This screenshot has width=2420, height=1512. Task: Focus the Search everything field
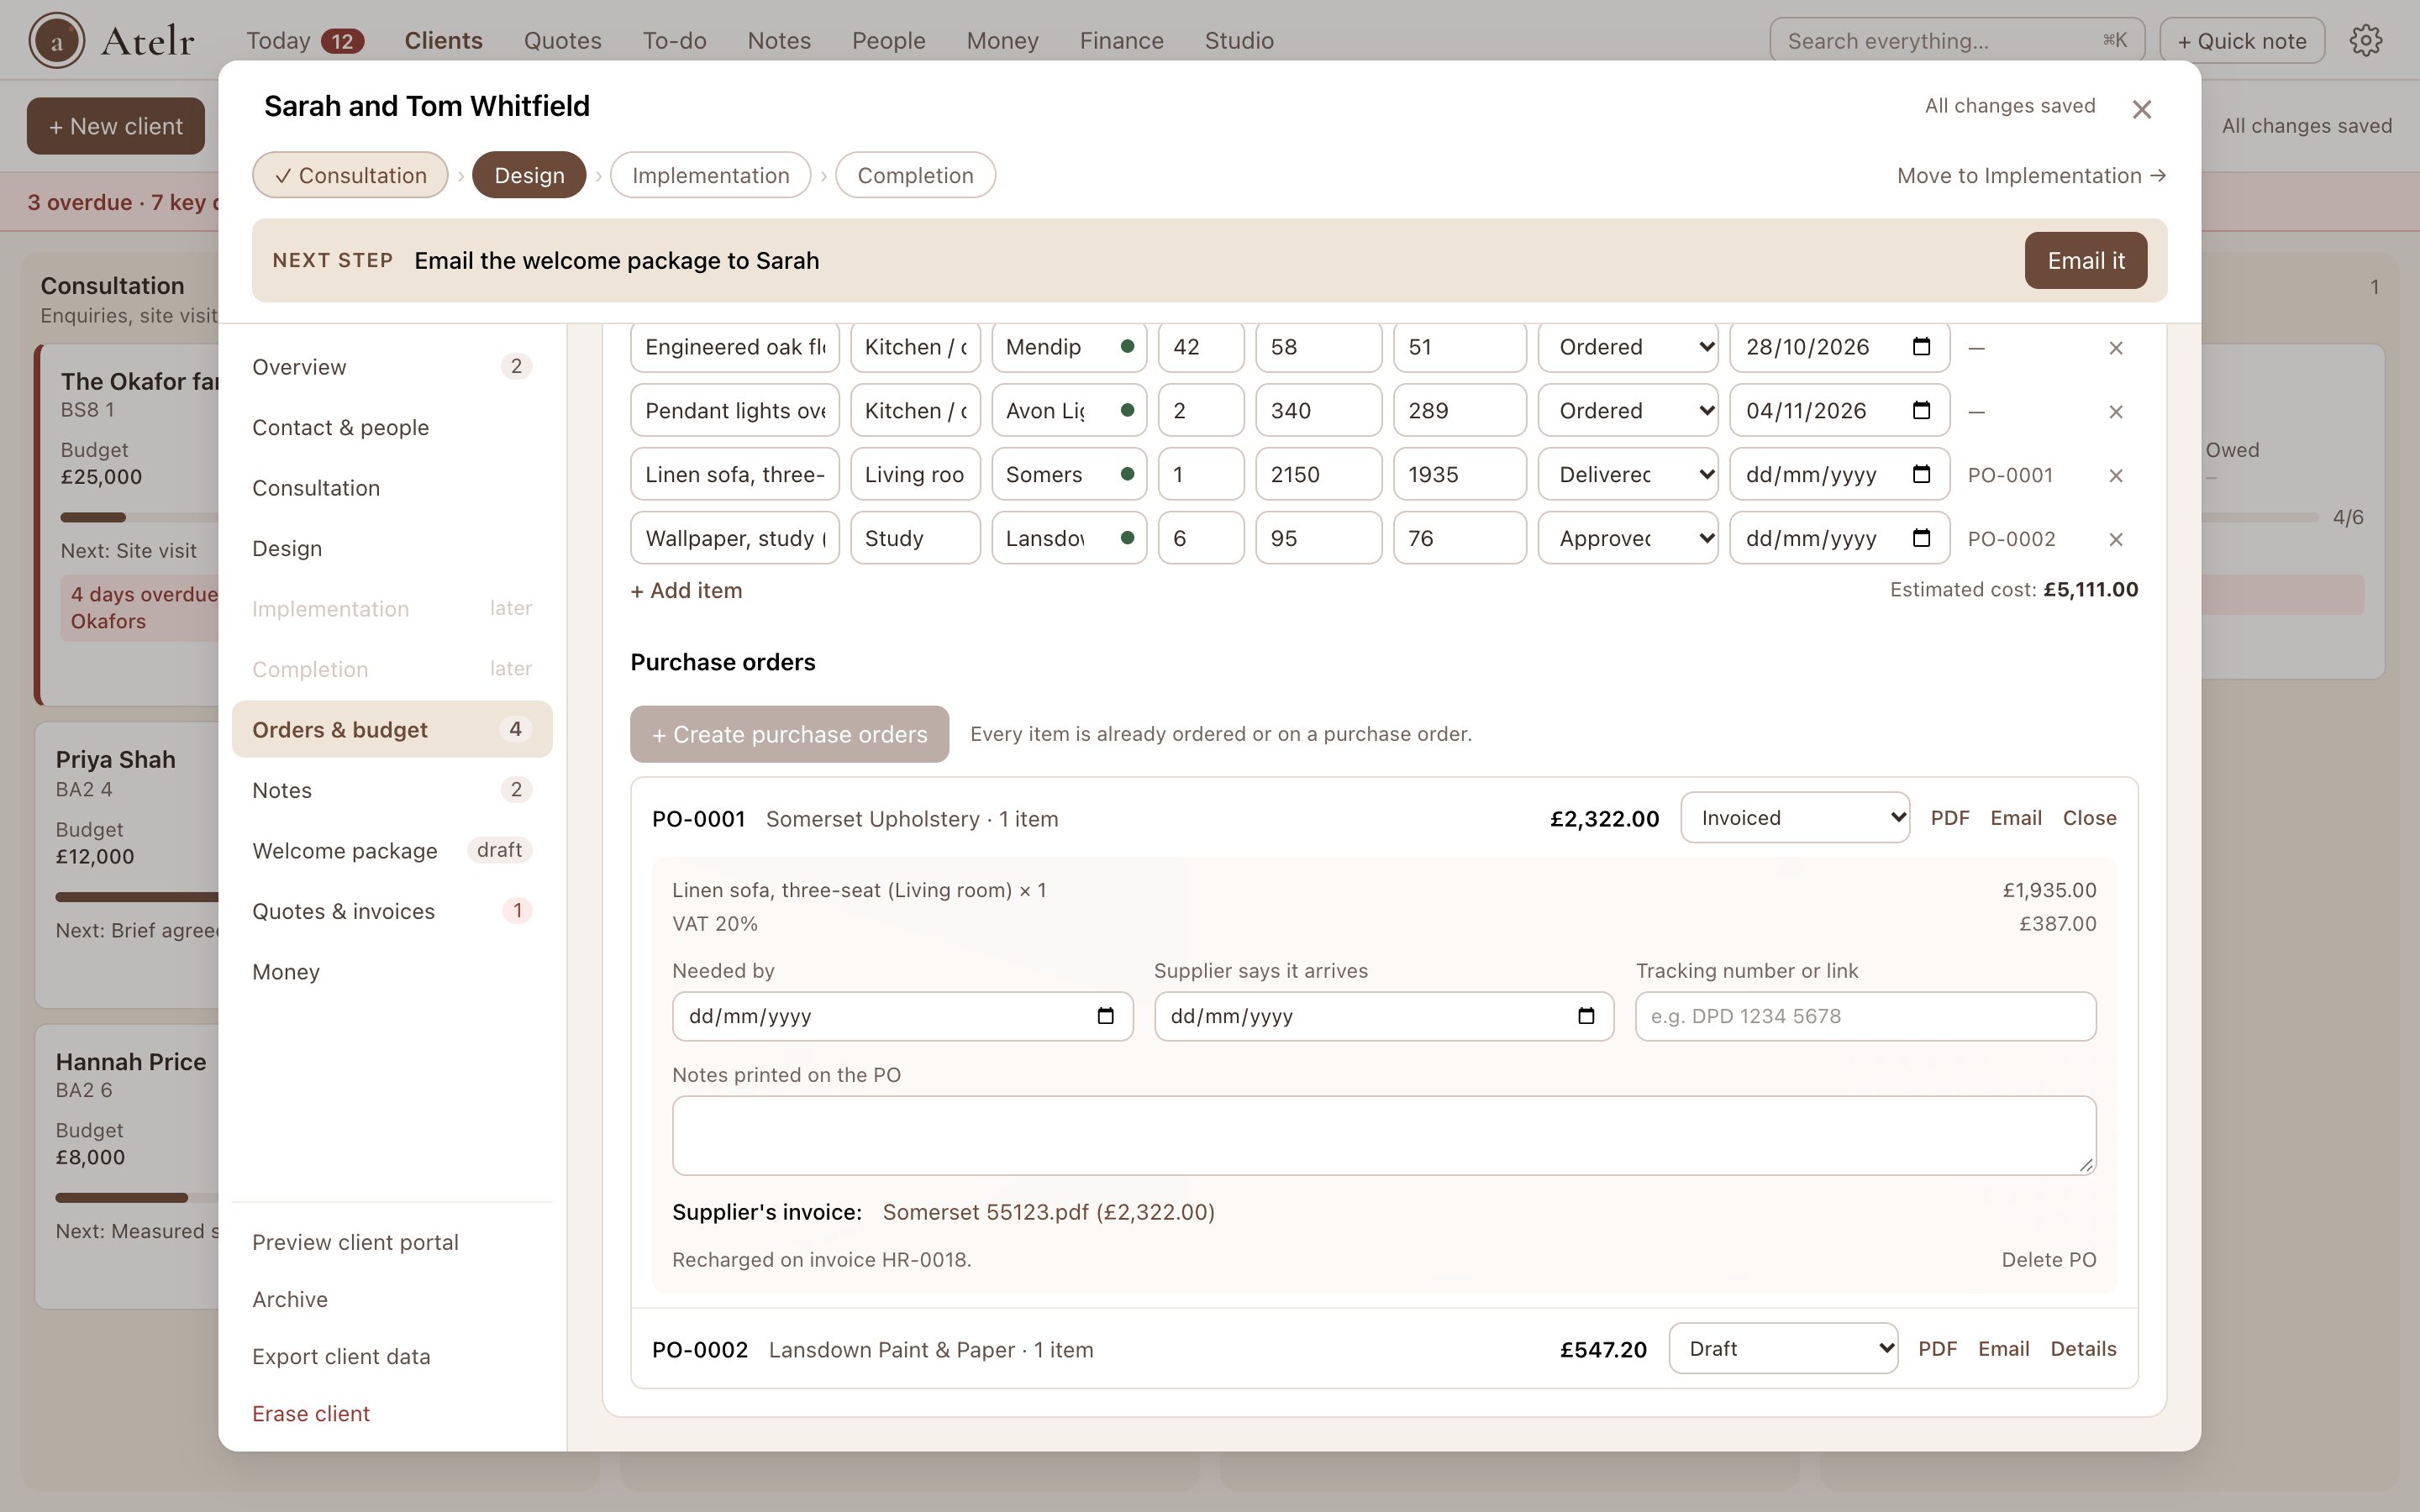(x=1956, y=41)
